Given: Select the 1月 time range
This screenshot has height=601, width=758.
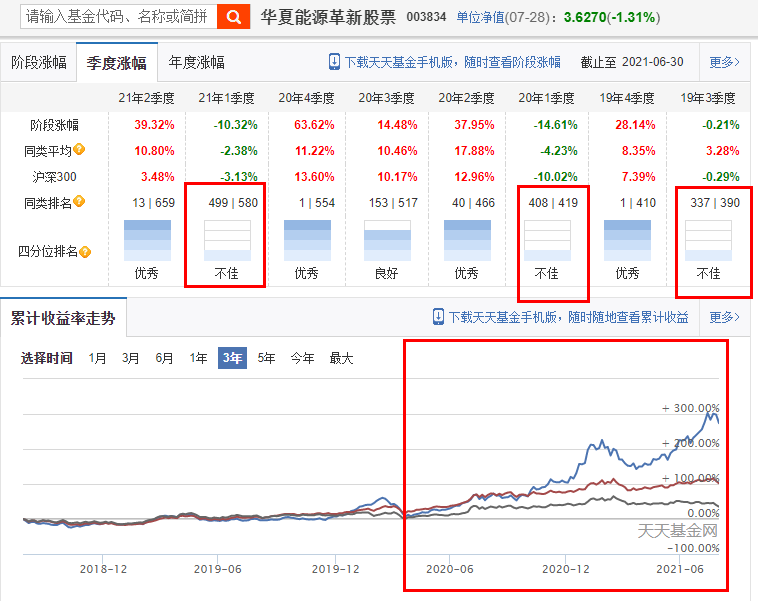Looking at the screenshot, I should coord(97,358).
